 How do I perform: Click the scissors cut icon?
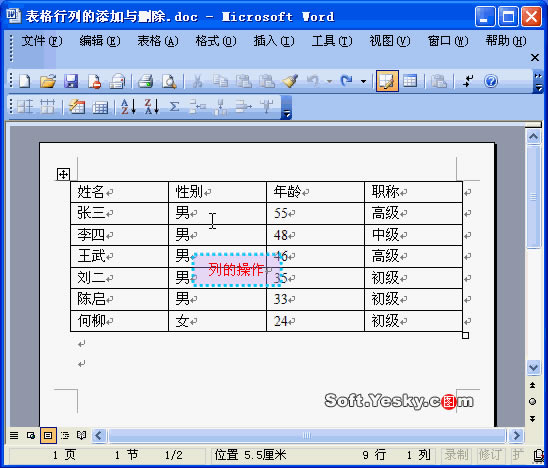[x=197, y=81]
